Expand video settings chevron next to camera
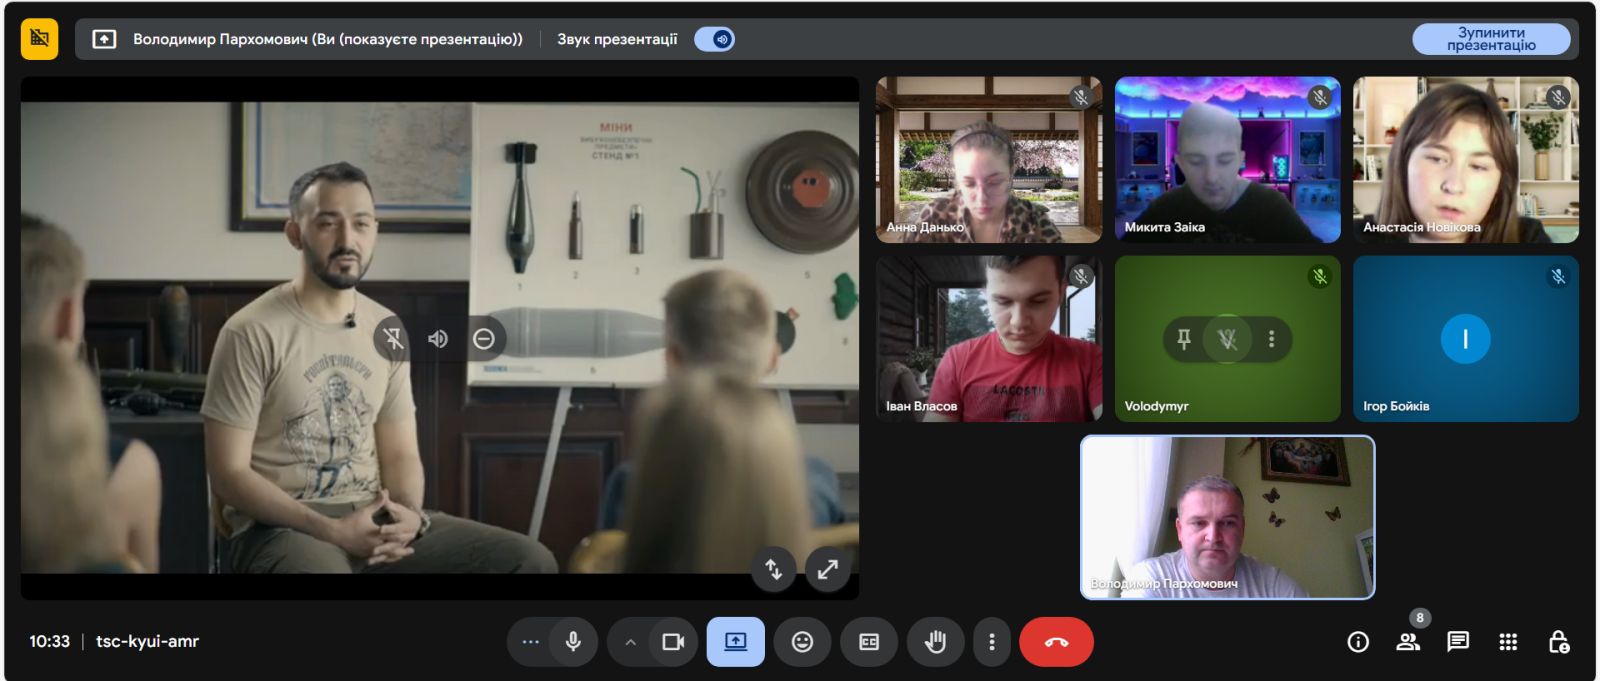Screen dimensions: 1600x681 pos(630,642)
